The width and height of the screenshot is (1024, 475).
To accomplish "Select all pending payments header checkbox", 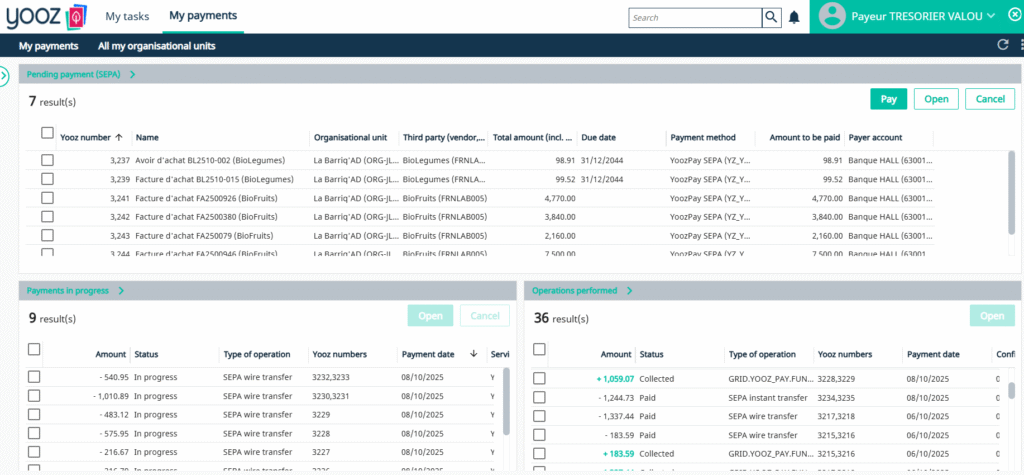I will point(47,133).
